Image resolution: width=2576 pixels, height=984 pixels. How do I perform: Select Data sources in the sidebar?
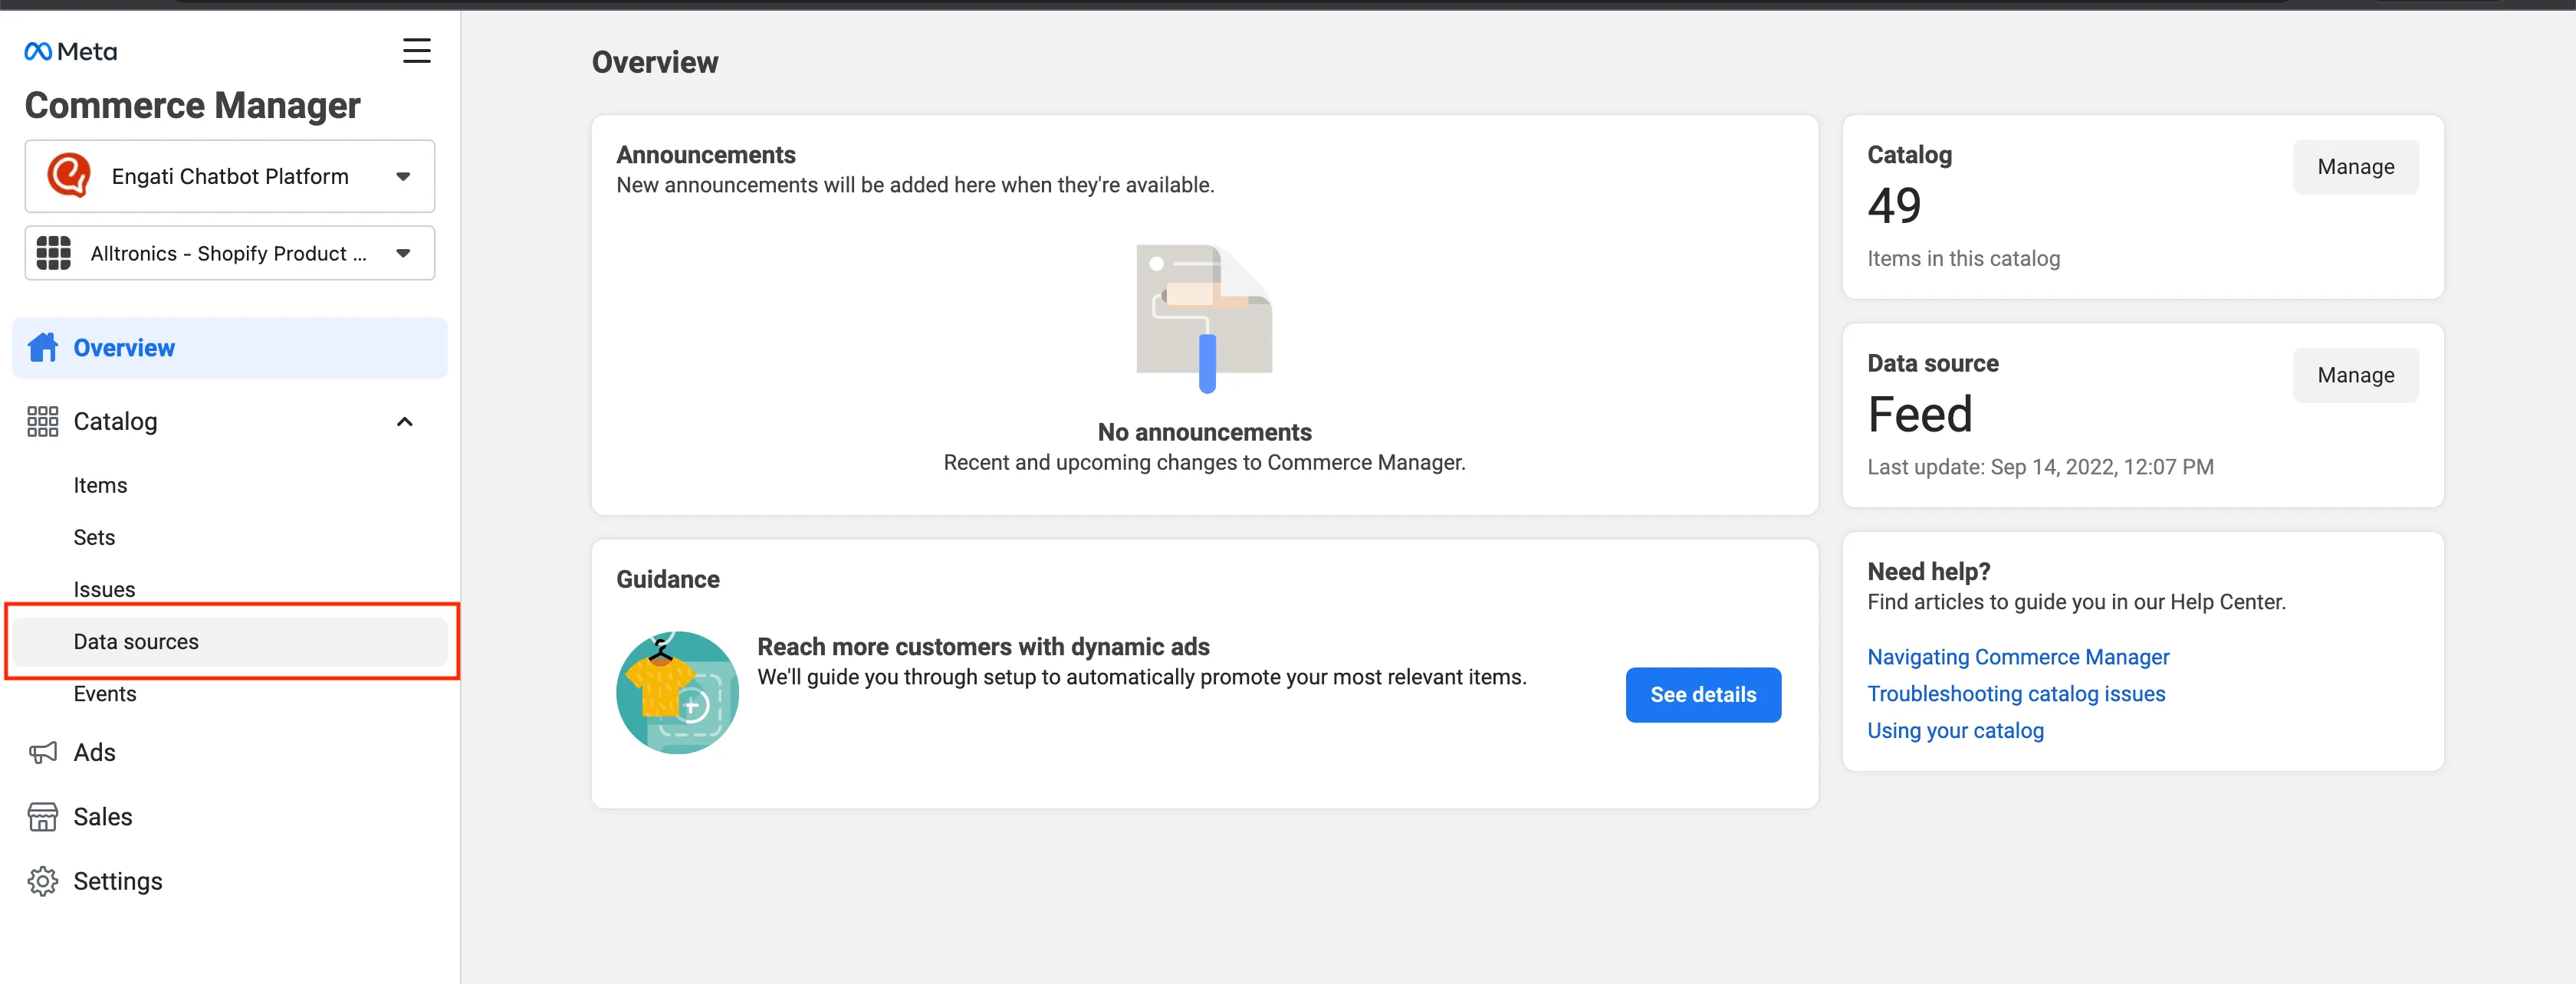click(x=230, y=642)
